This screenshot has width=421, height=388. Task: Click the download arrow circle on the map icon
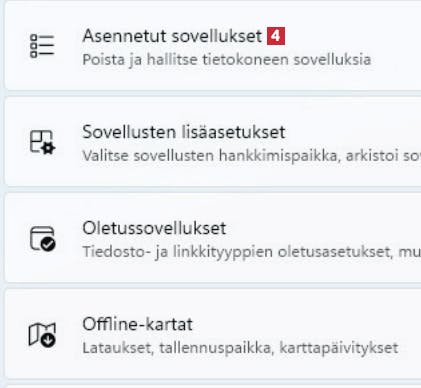[49, 341]
